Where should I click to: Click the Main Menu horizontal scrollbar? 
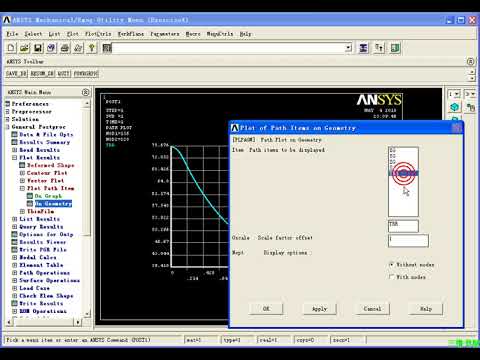tap(44, 322)
